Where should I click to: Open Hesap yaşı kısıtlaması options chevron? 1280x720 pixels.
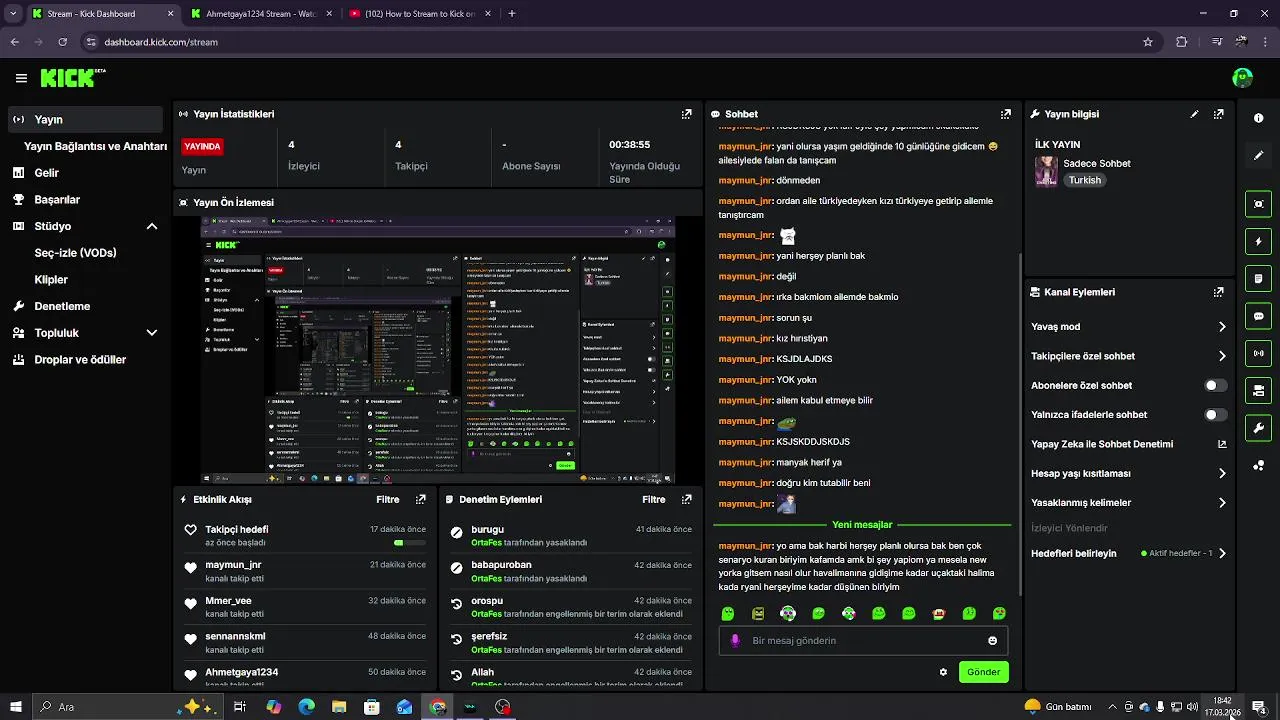click(x=1222, y=473)
